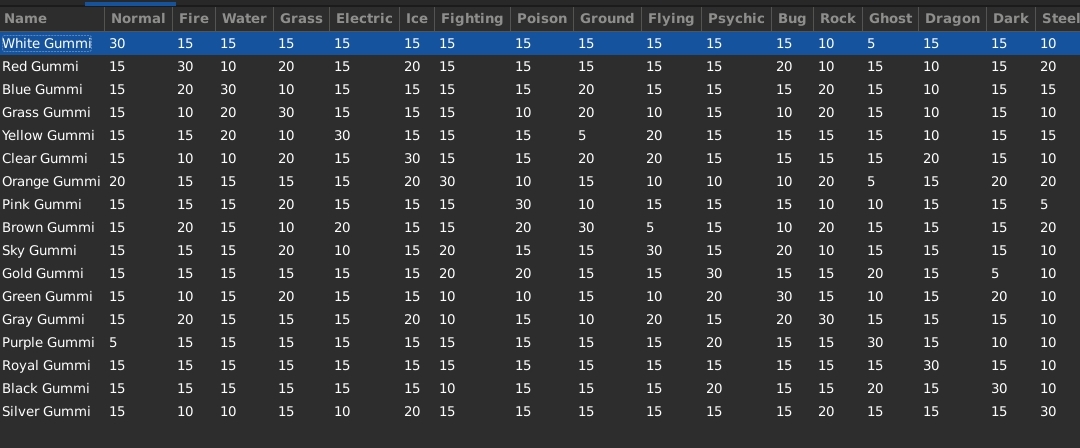Click the Gray Gummi Rock value cell

point(825,319)
